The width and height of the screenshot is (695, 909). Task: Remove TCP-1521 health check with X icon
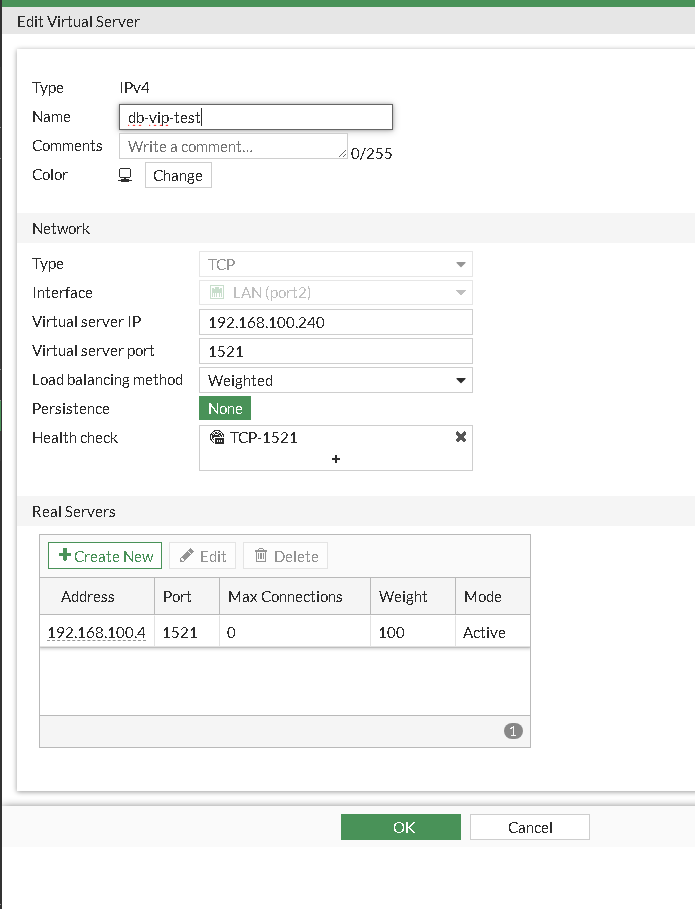click(x=461, y=437)
